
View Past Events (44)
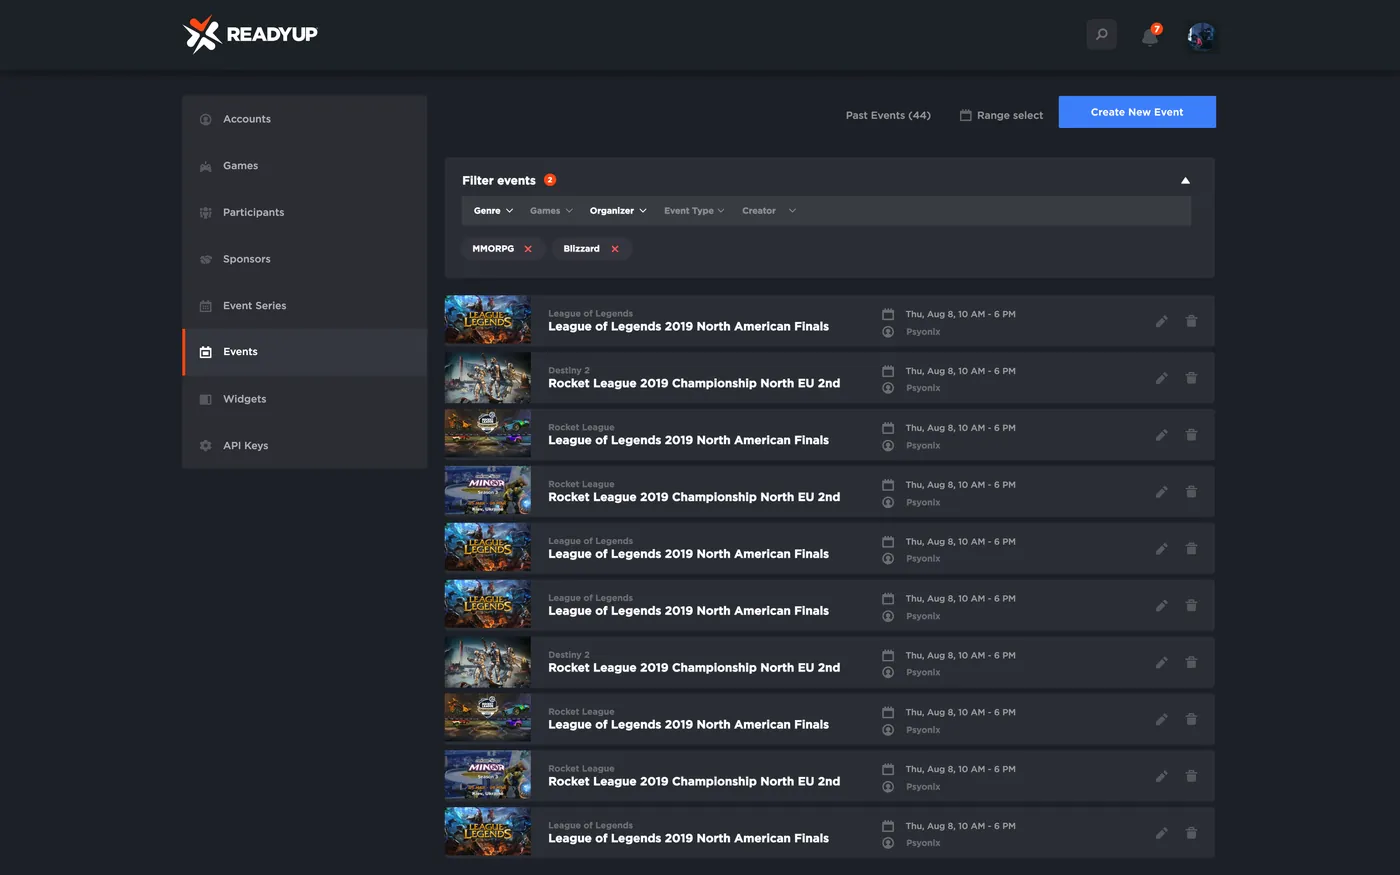(x=888, y=115)
